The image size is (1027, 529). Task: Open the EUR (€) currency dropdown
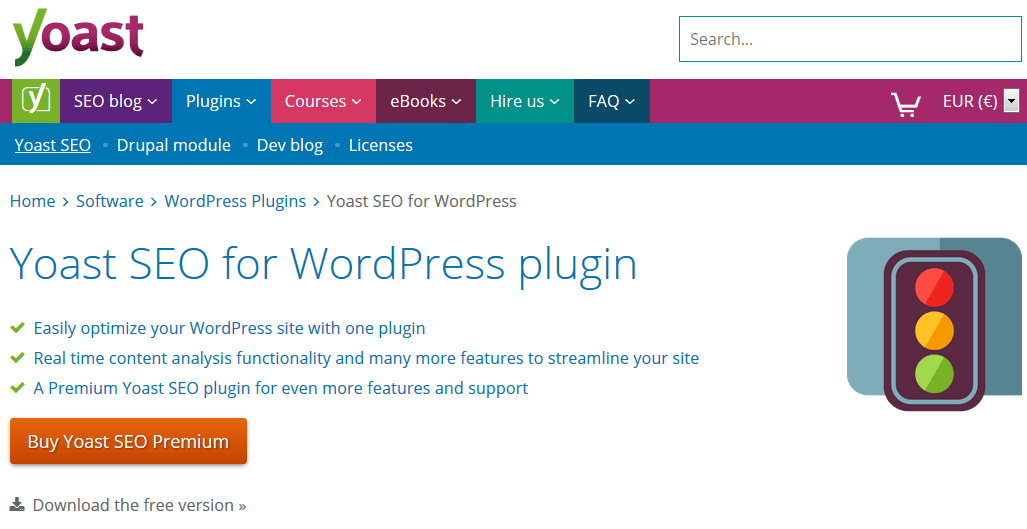pos(980,101)
